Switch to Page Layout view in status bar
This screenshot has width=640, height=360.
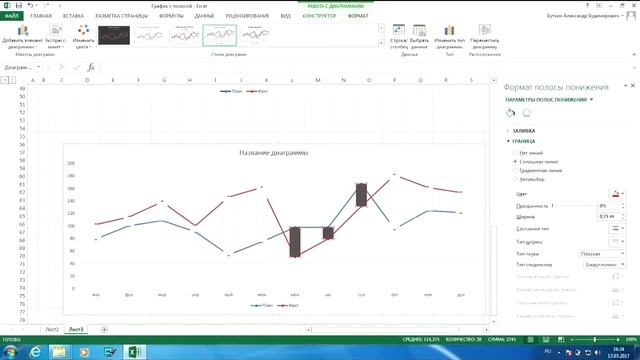point(546,340)
